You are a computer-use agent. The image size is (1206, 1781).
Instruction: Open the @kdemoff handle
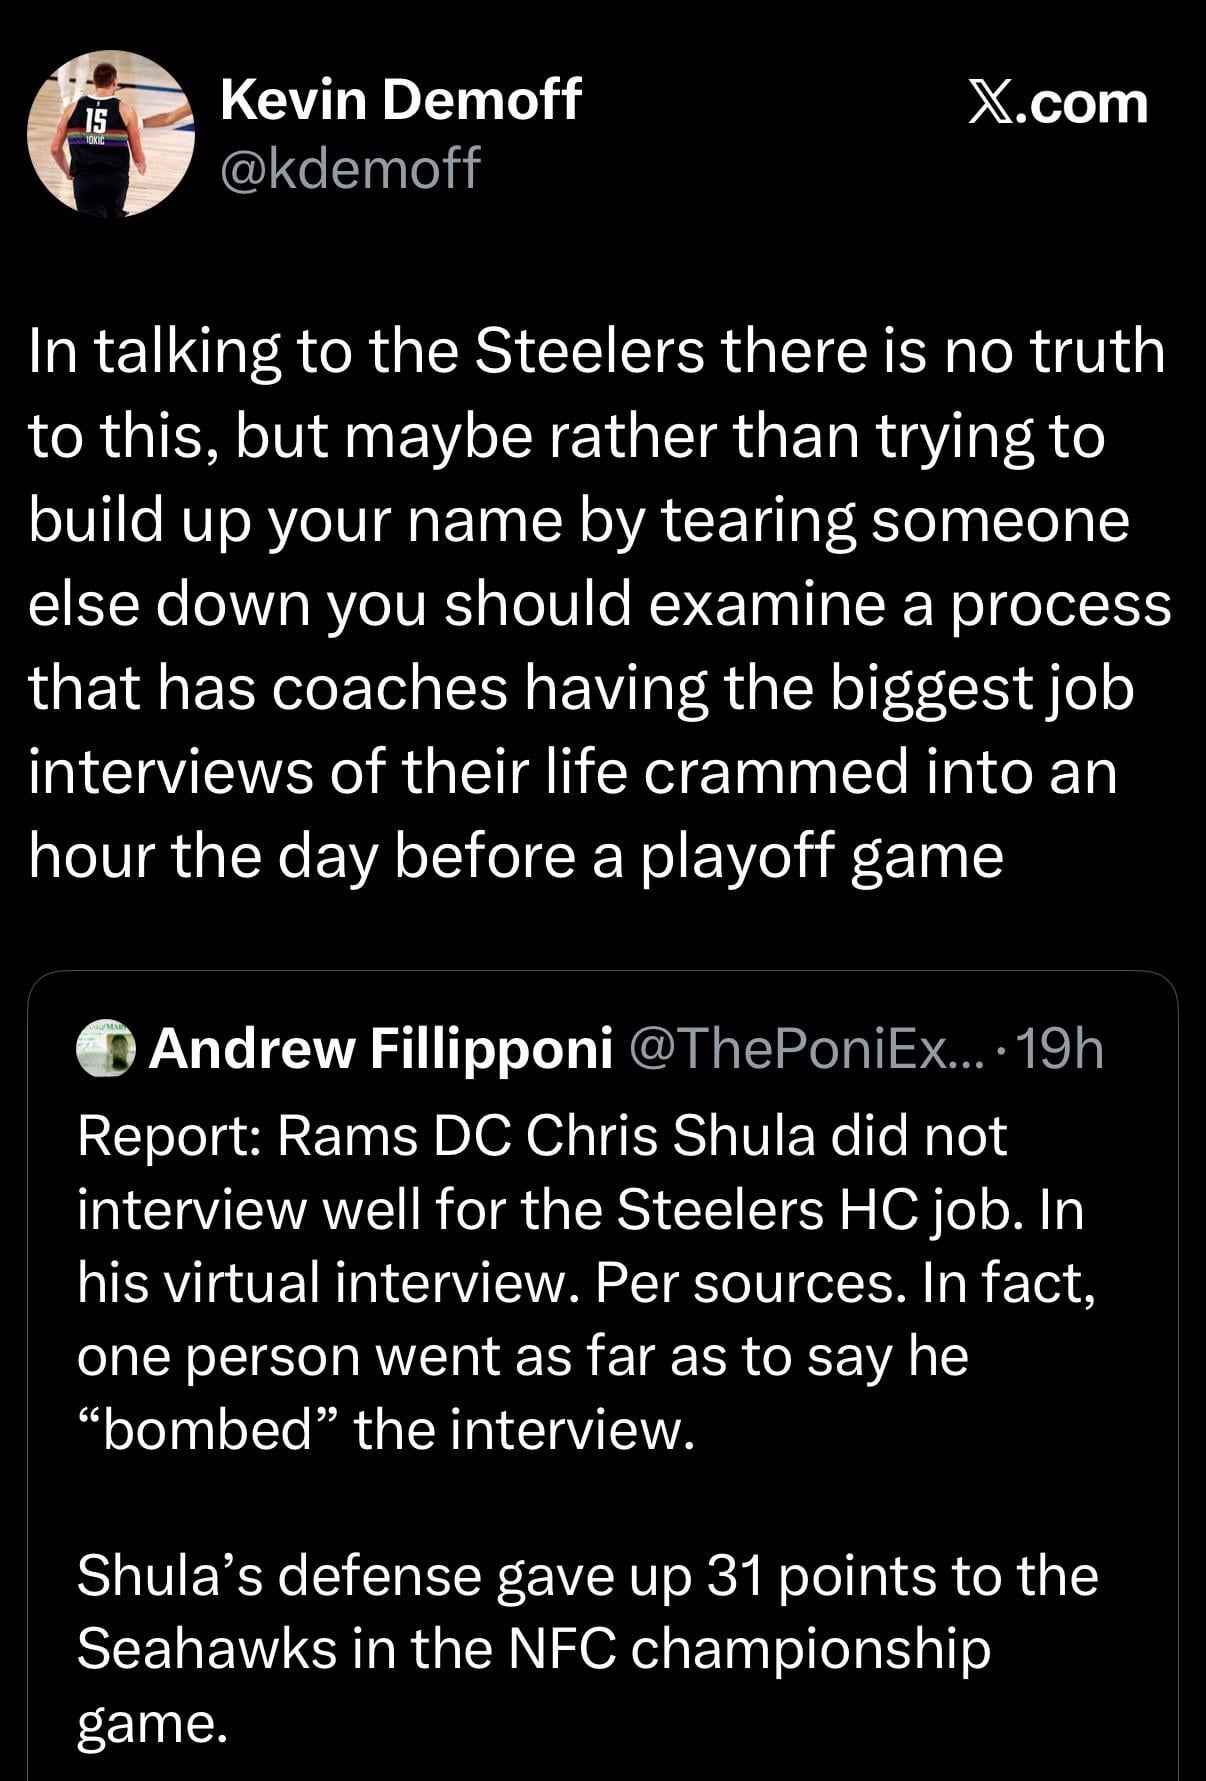350,167
